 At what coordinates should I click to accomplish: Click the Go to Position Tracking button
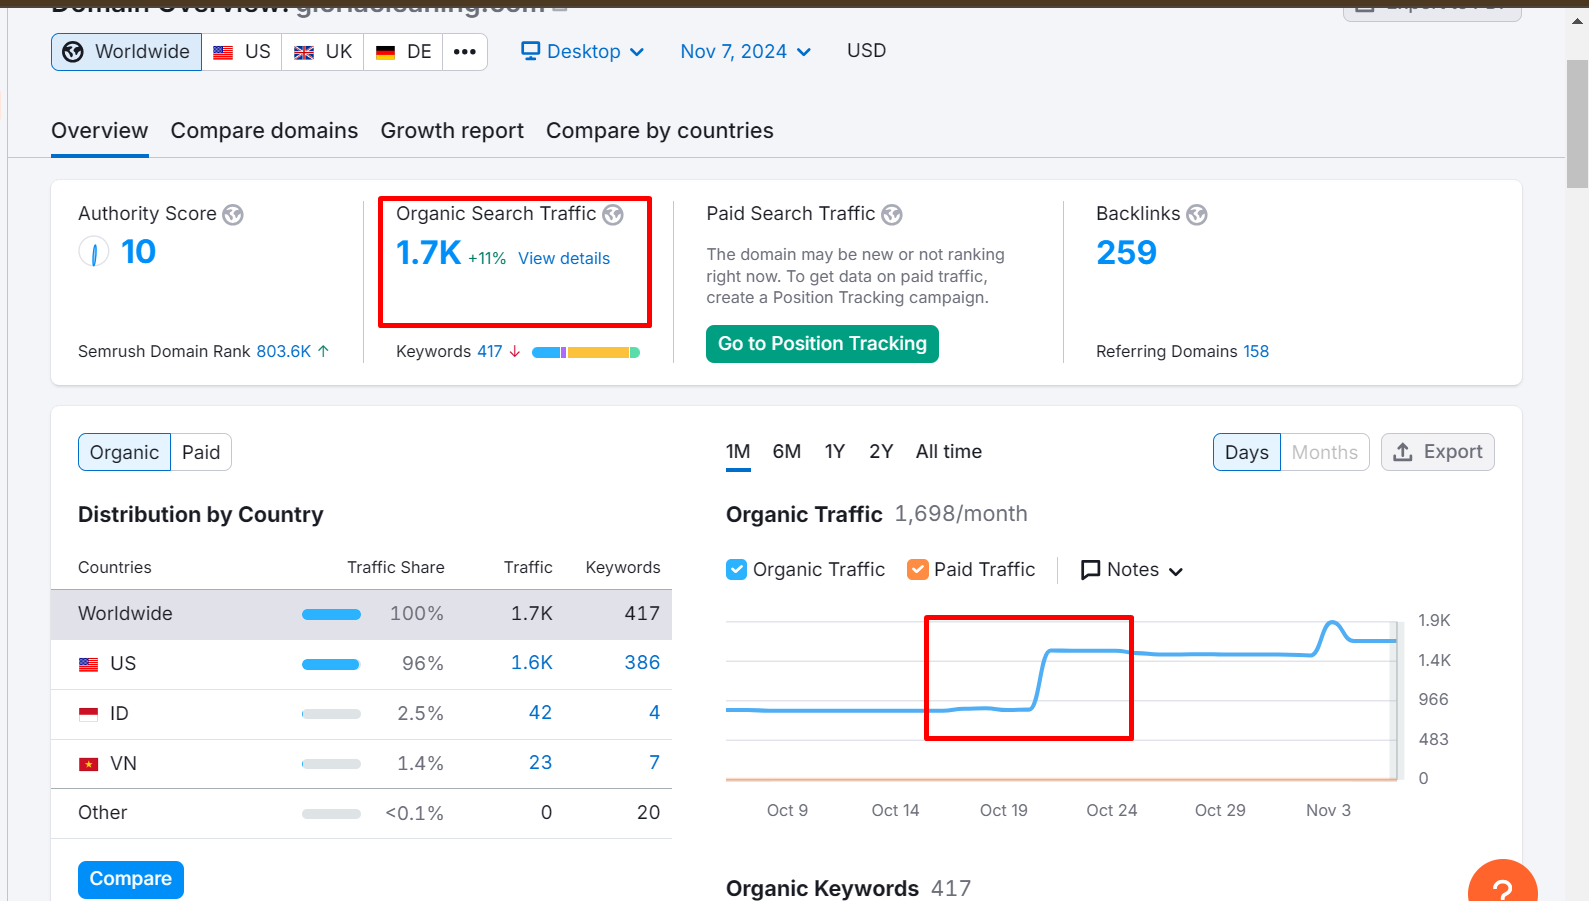click(822, 344)
